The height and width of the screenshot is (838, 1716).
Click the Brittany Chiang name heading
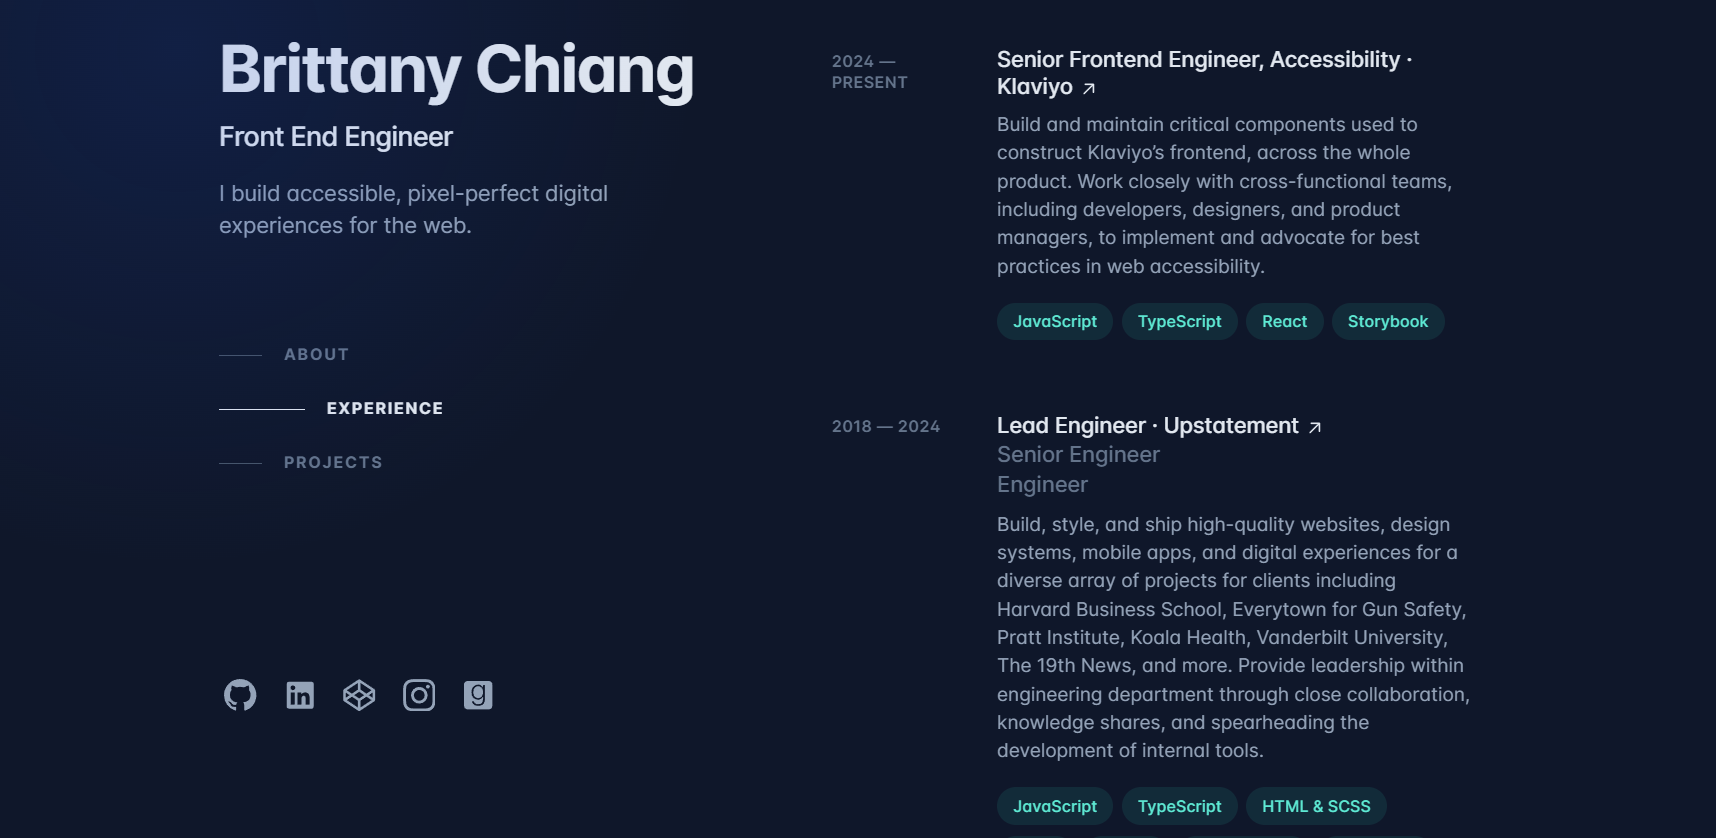pos(456,70)
